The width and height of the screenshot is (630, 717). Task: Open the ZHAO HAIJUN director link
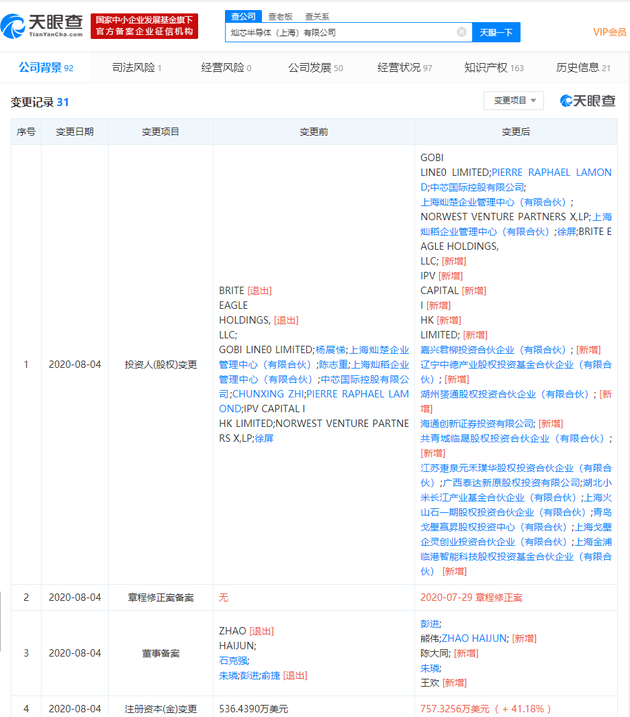click(475, 638)
